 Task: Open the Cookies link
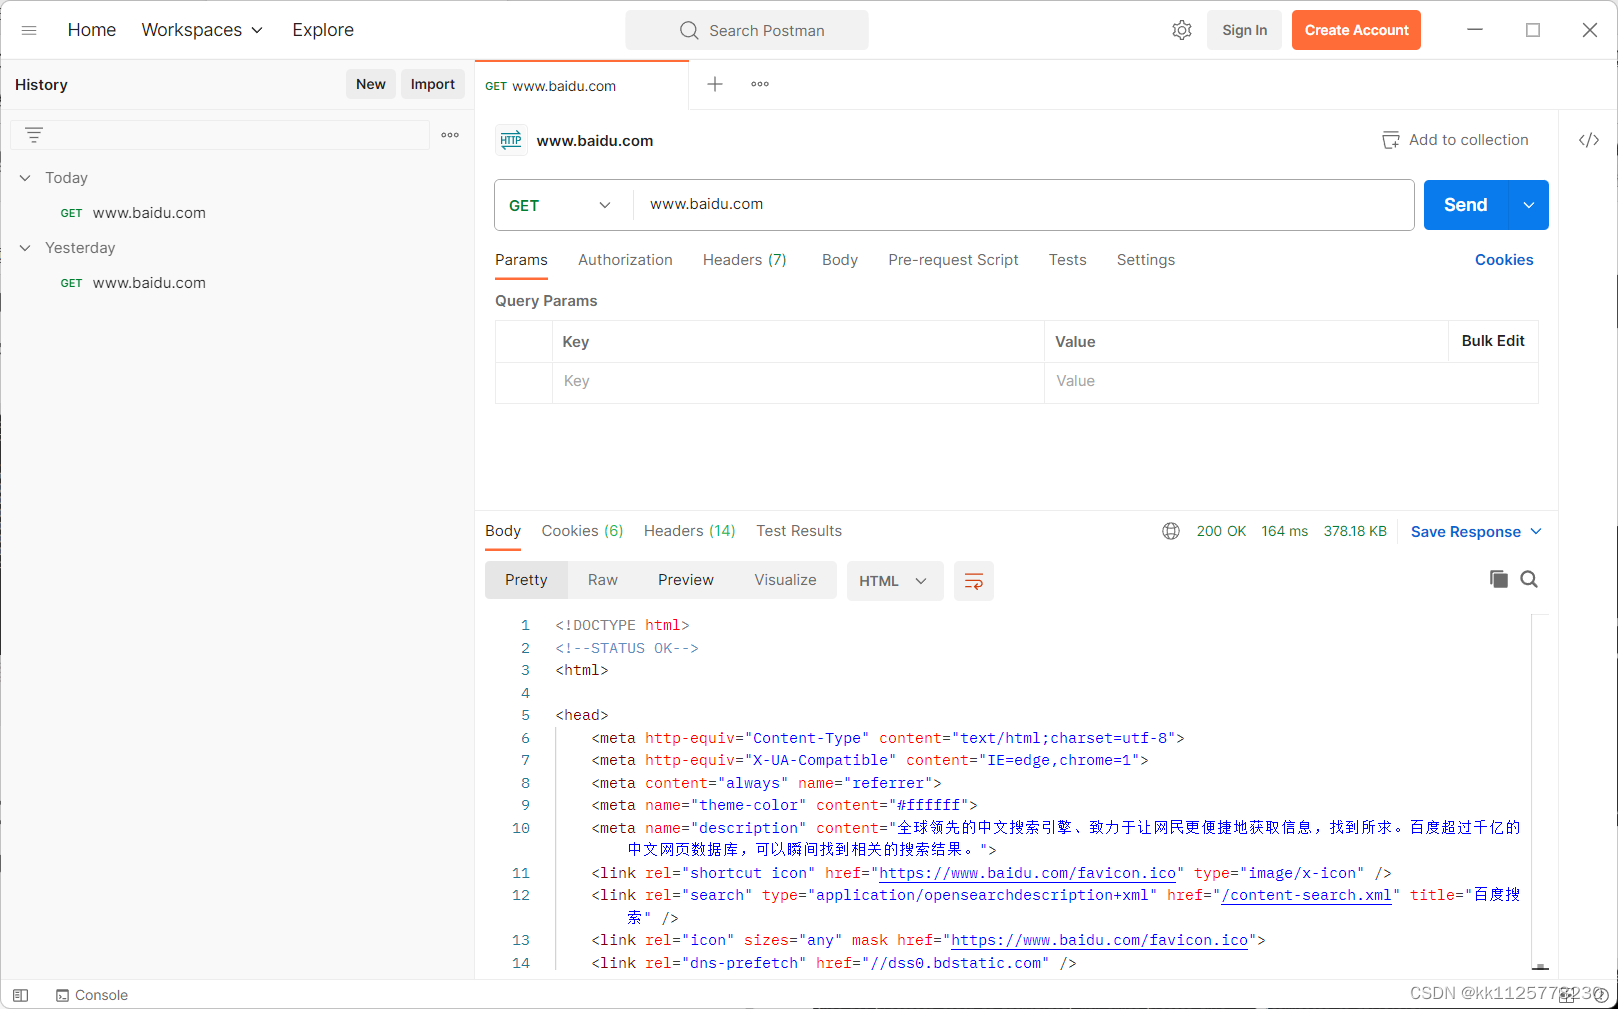(1504, 260)
